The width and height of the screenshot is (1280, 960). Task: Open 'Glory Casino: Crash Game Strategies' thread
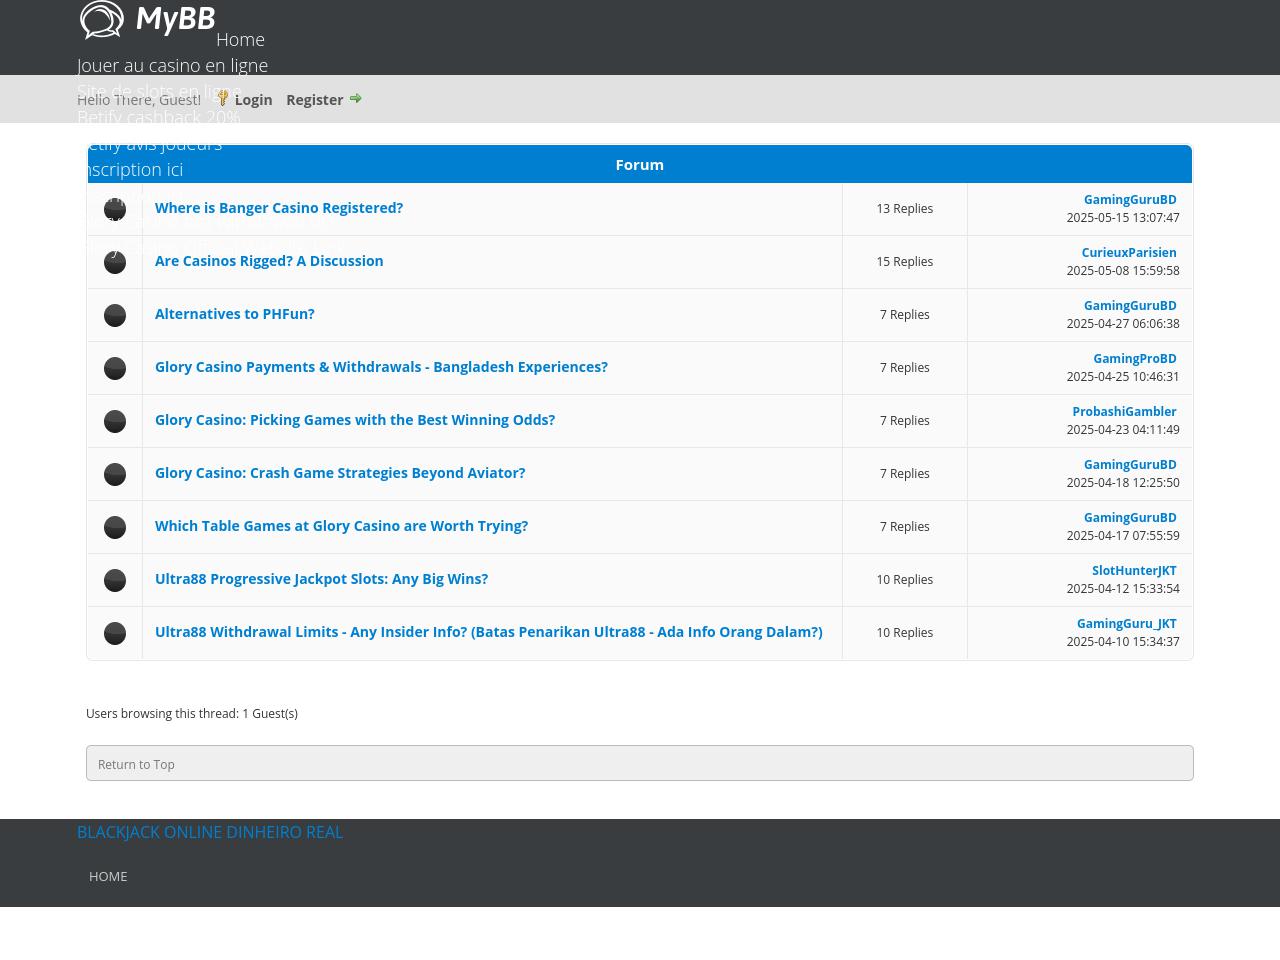pyautogui.click(x=340, y=473)
